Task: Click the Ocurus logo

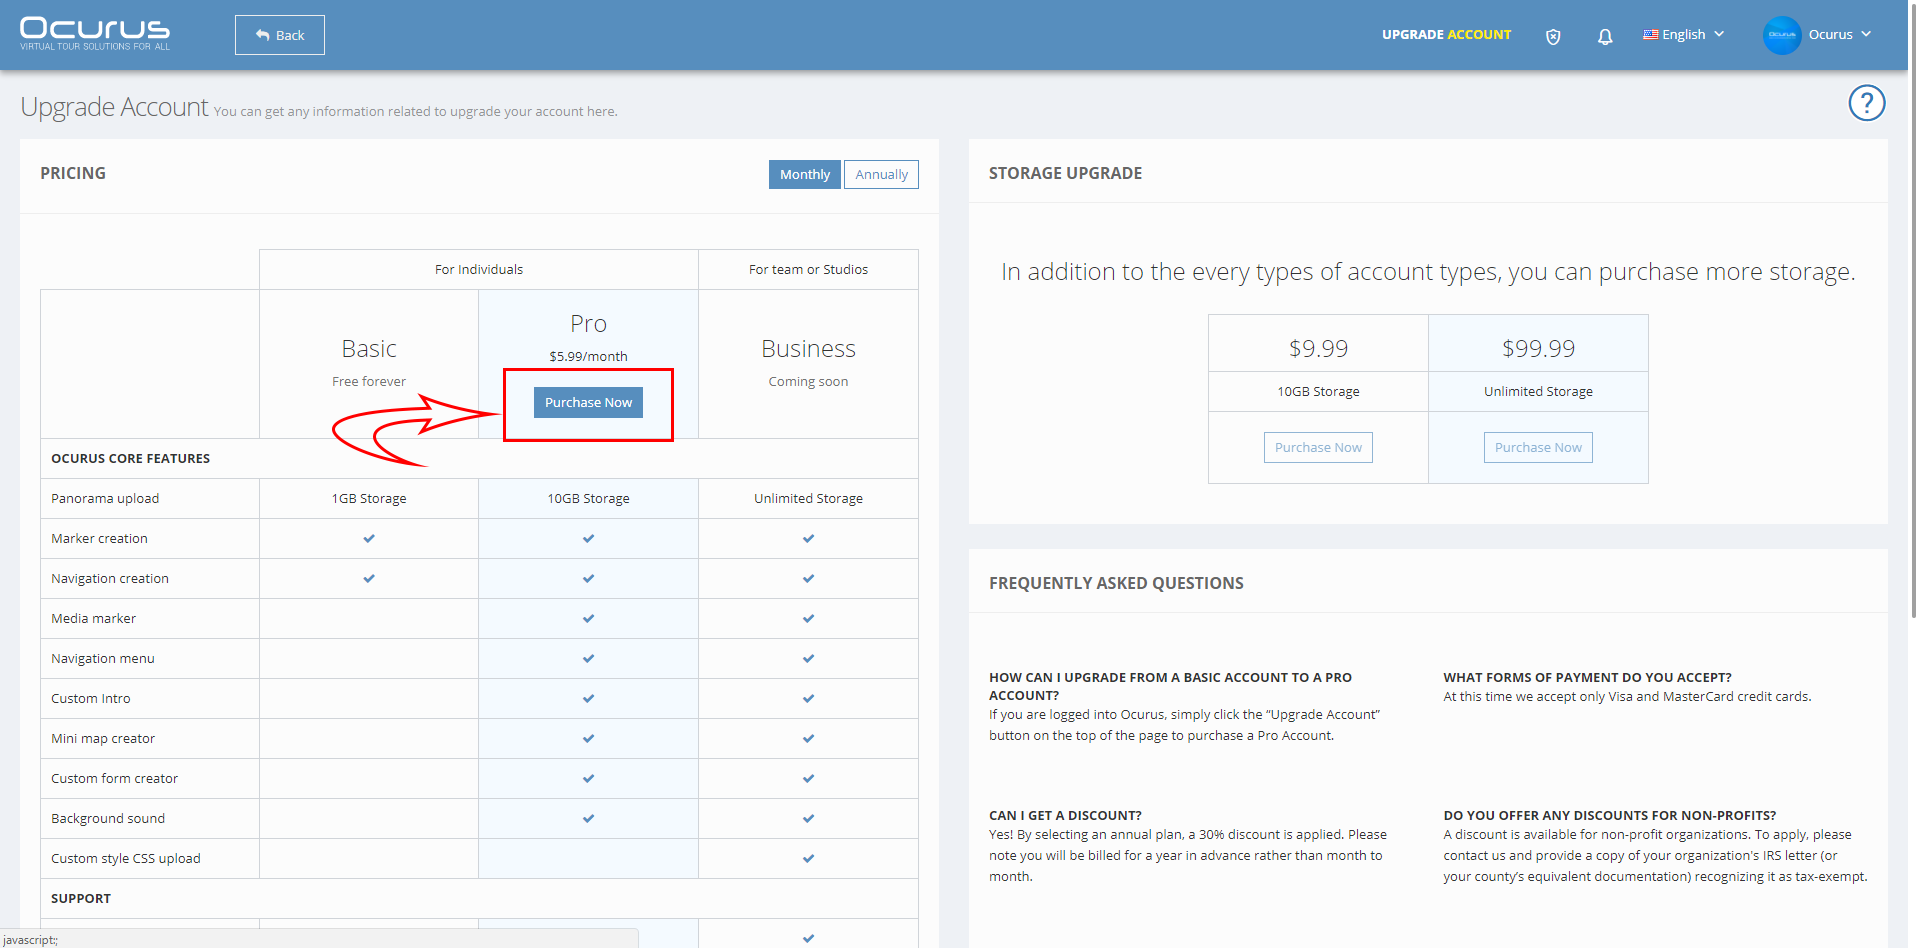Action: click(x=95, y=34)
